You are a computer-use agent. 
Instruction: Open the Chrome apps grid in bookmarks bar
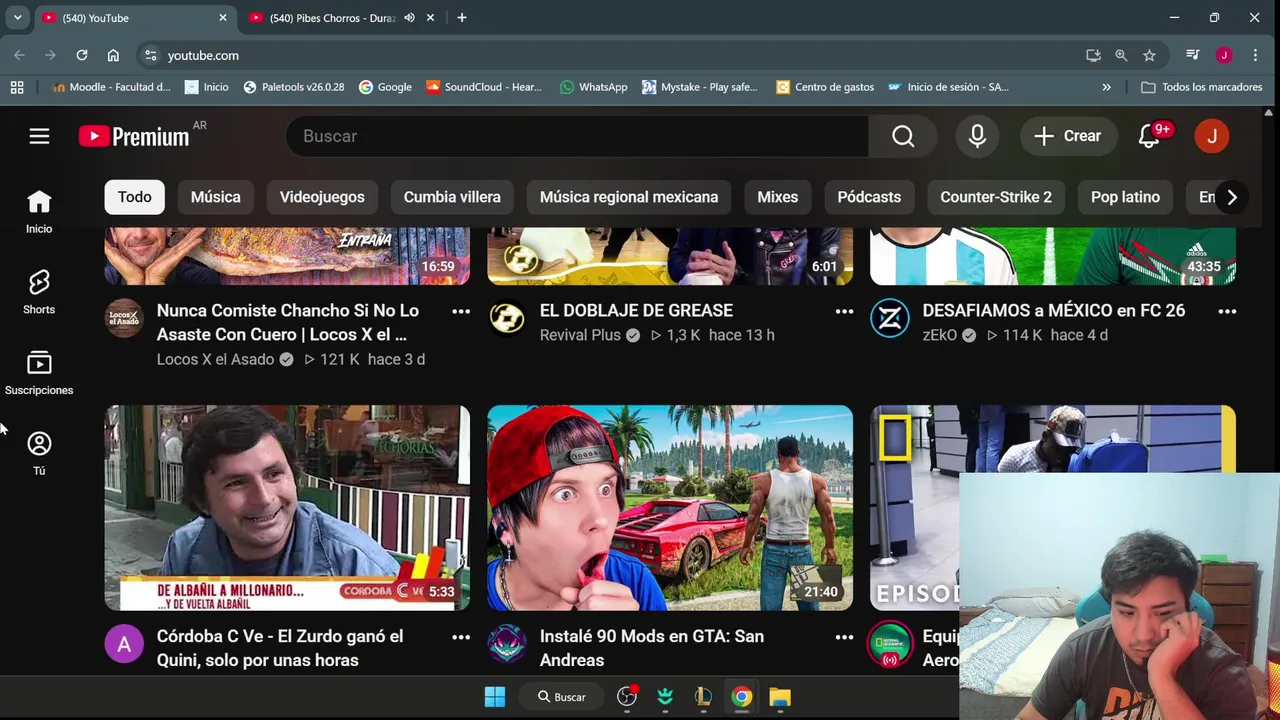(x=17, y=87)
